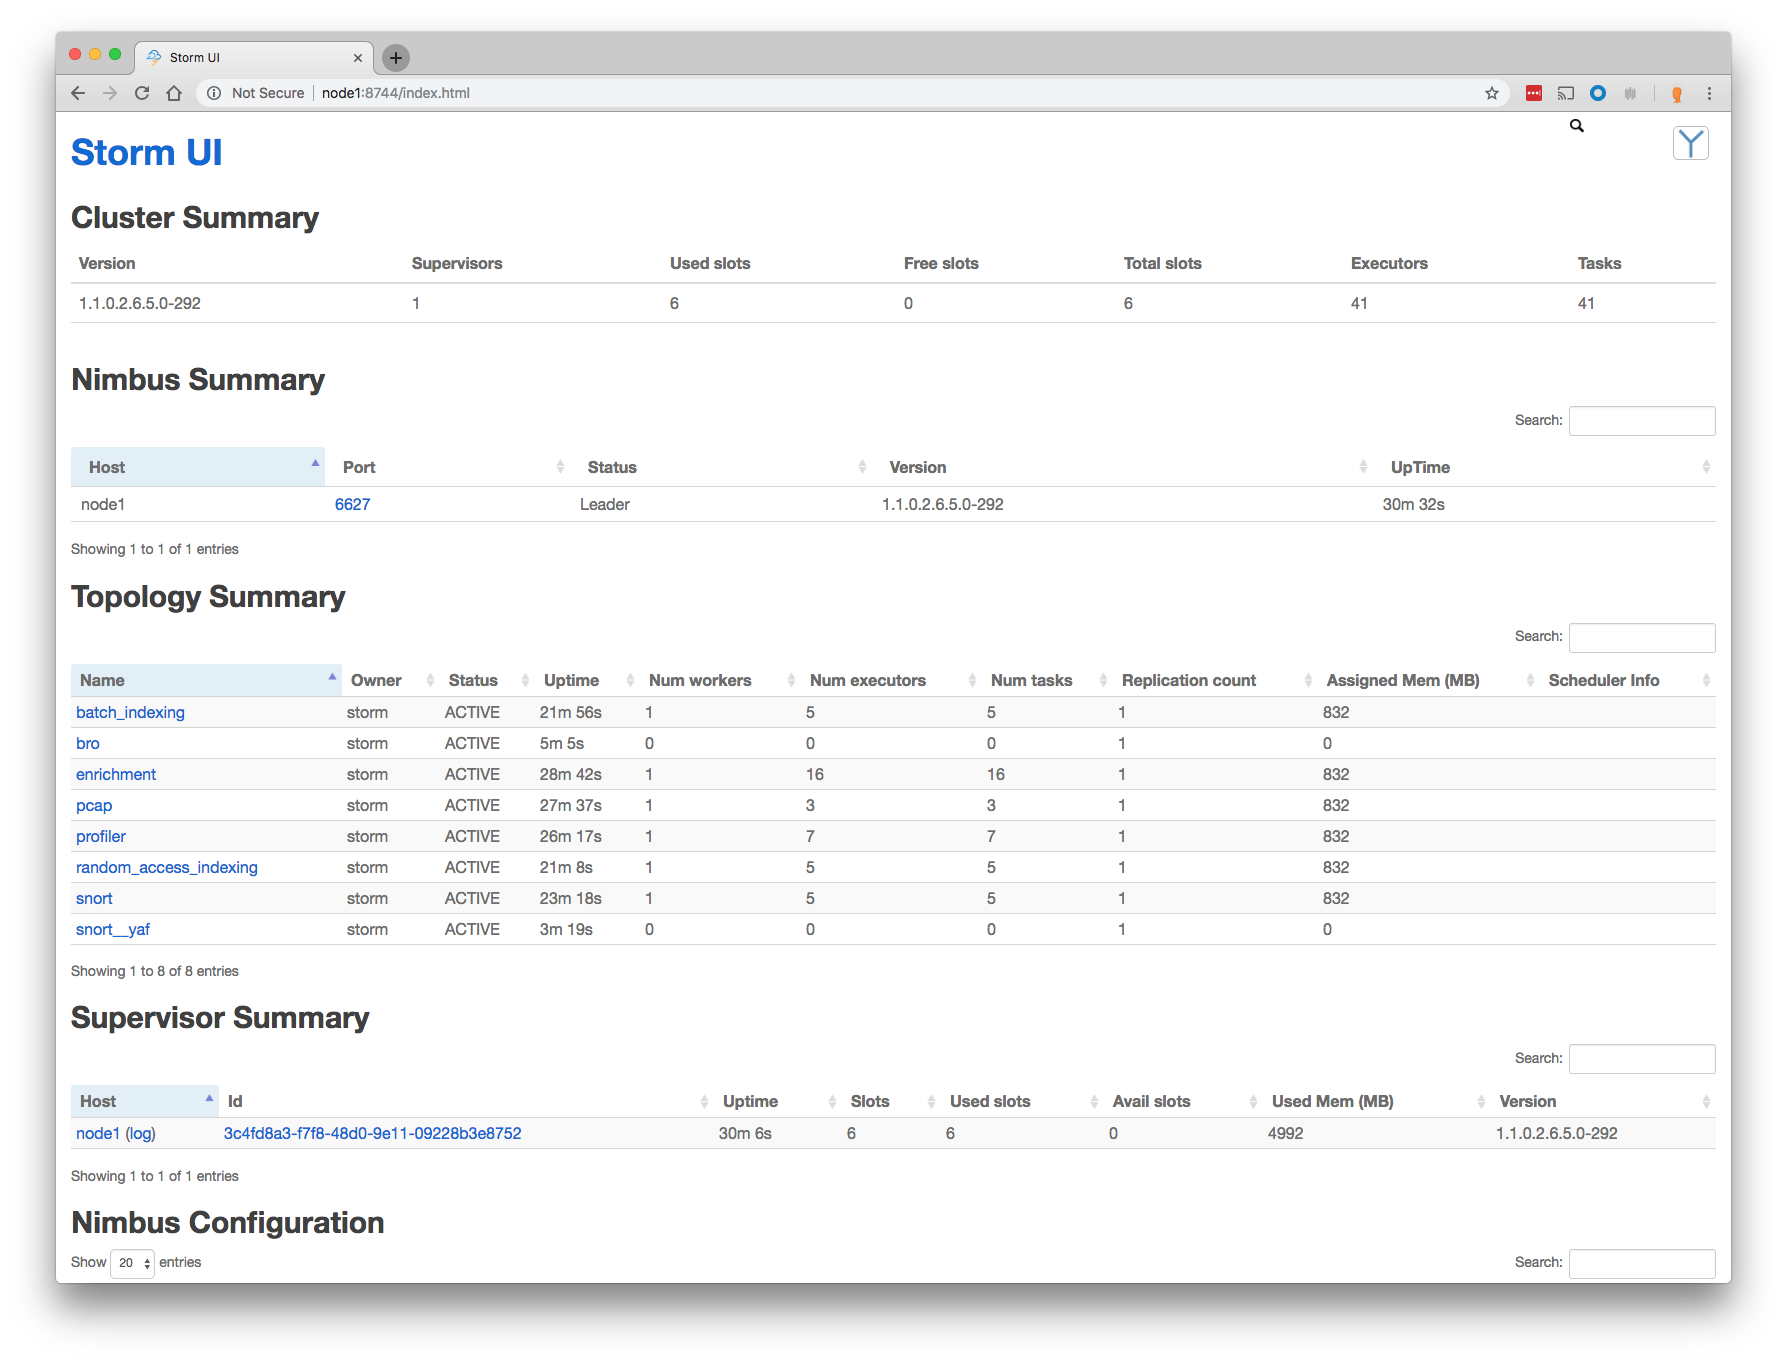Sort Nimbus Summary by Status column
Image resolution: width=1787 pixels, height=1363 pixels.
point(721,467)
